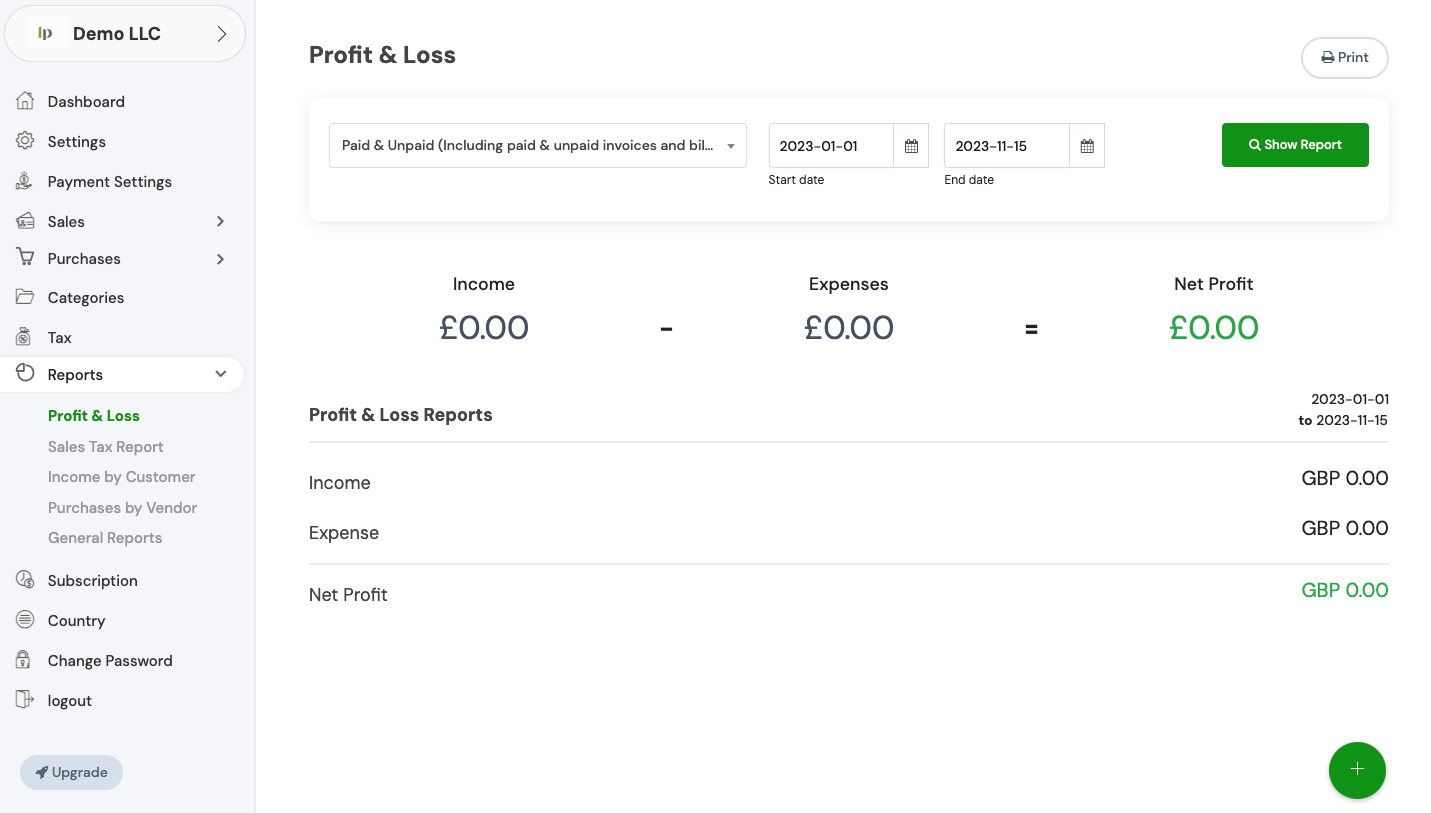Click the Purchases cart icon
The height and width of the screenshot is (813, 1431).
click(x=25, y=258)
